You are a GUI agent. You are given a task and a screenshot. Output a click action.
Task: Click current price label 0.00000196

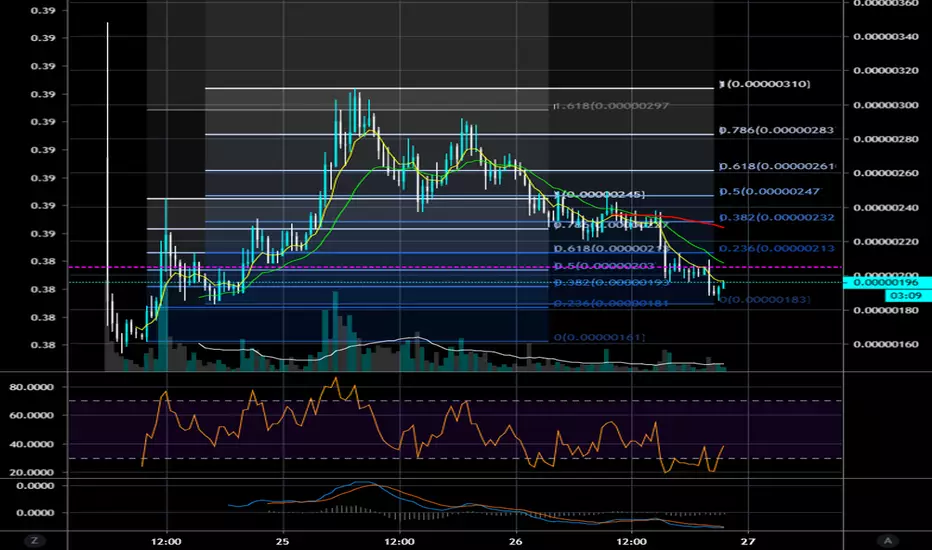[886, 282]
